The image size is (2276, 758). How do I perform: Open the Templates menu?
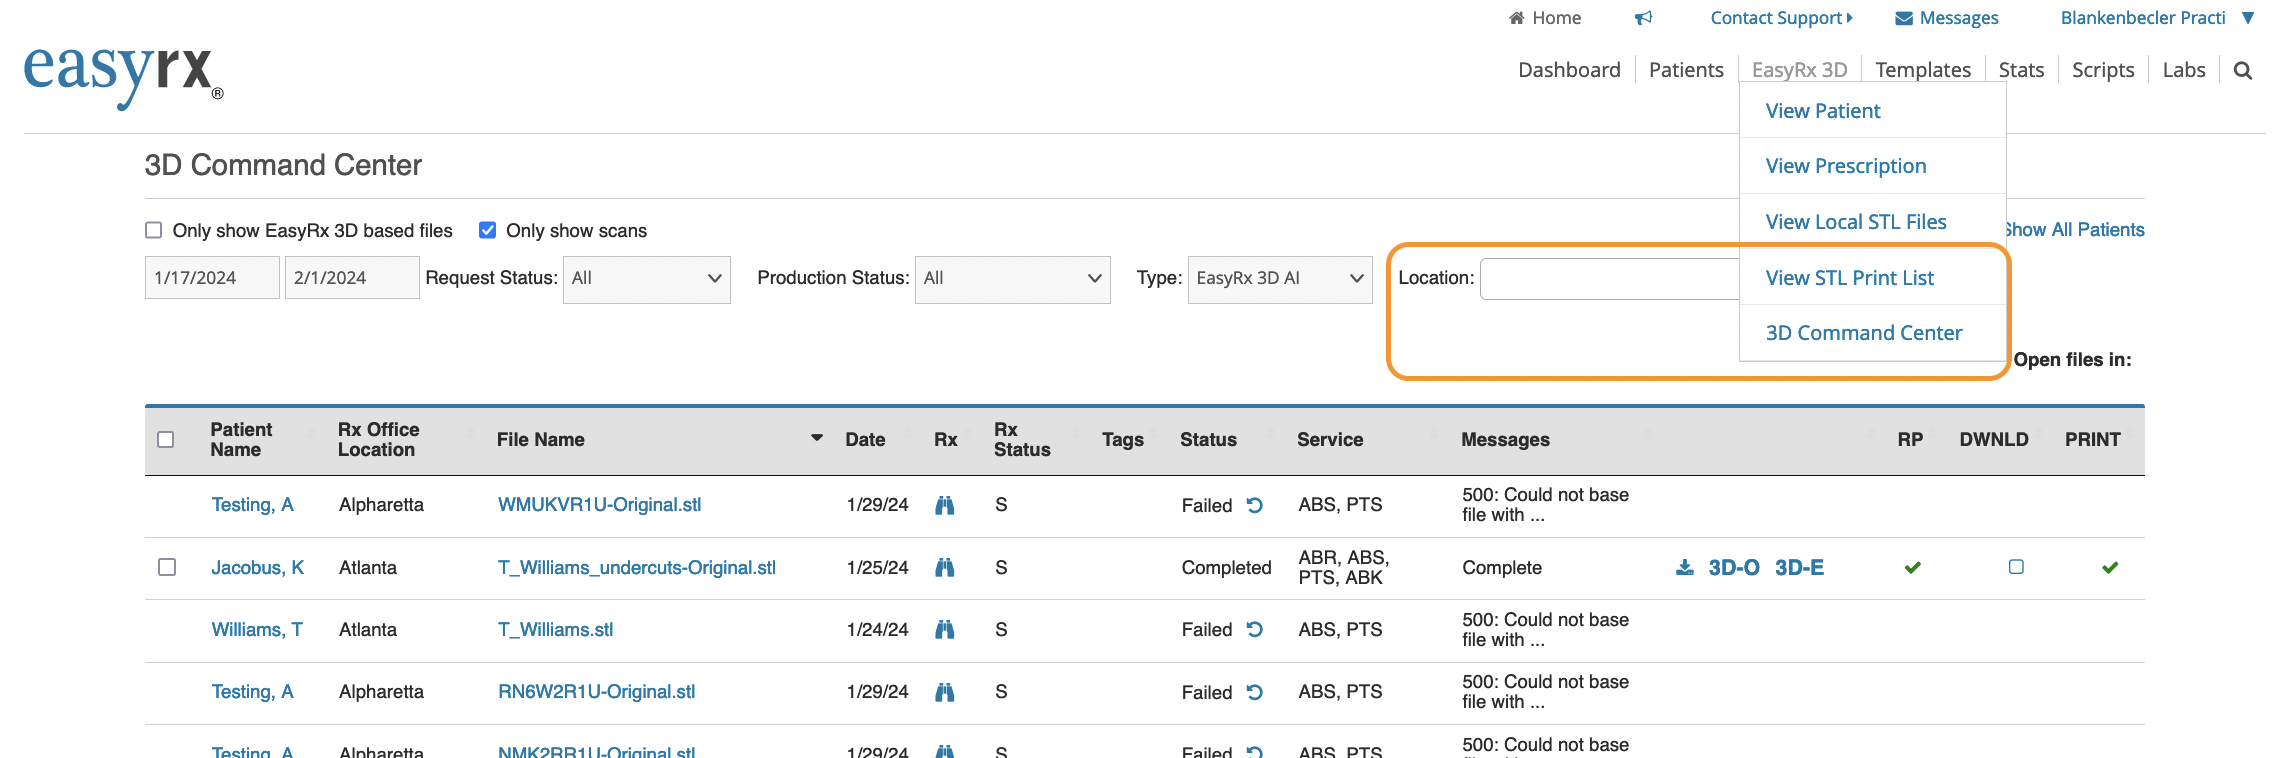[x=1923, y=70]
